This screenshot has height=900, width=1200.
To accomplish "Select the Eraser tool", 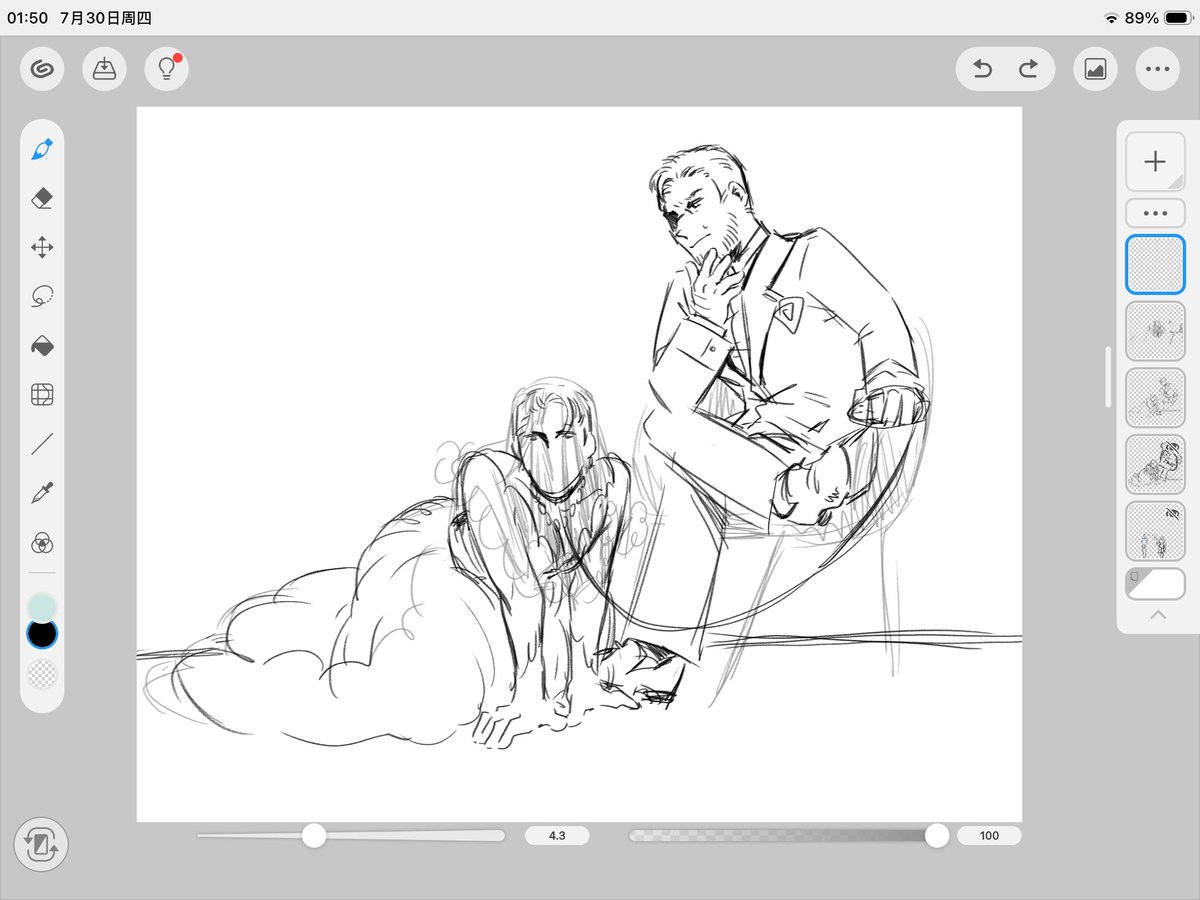I will point(42,198).
